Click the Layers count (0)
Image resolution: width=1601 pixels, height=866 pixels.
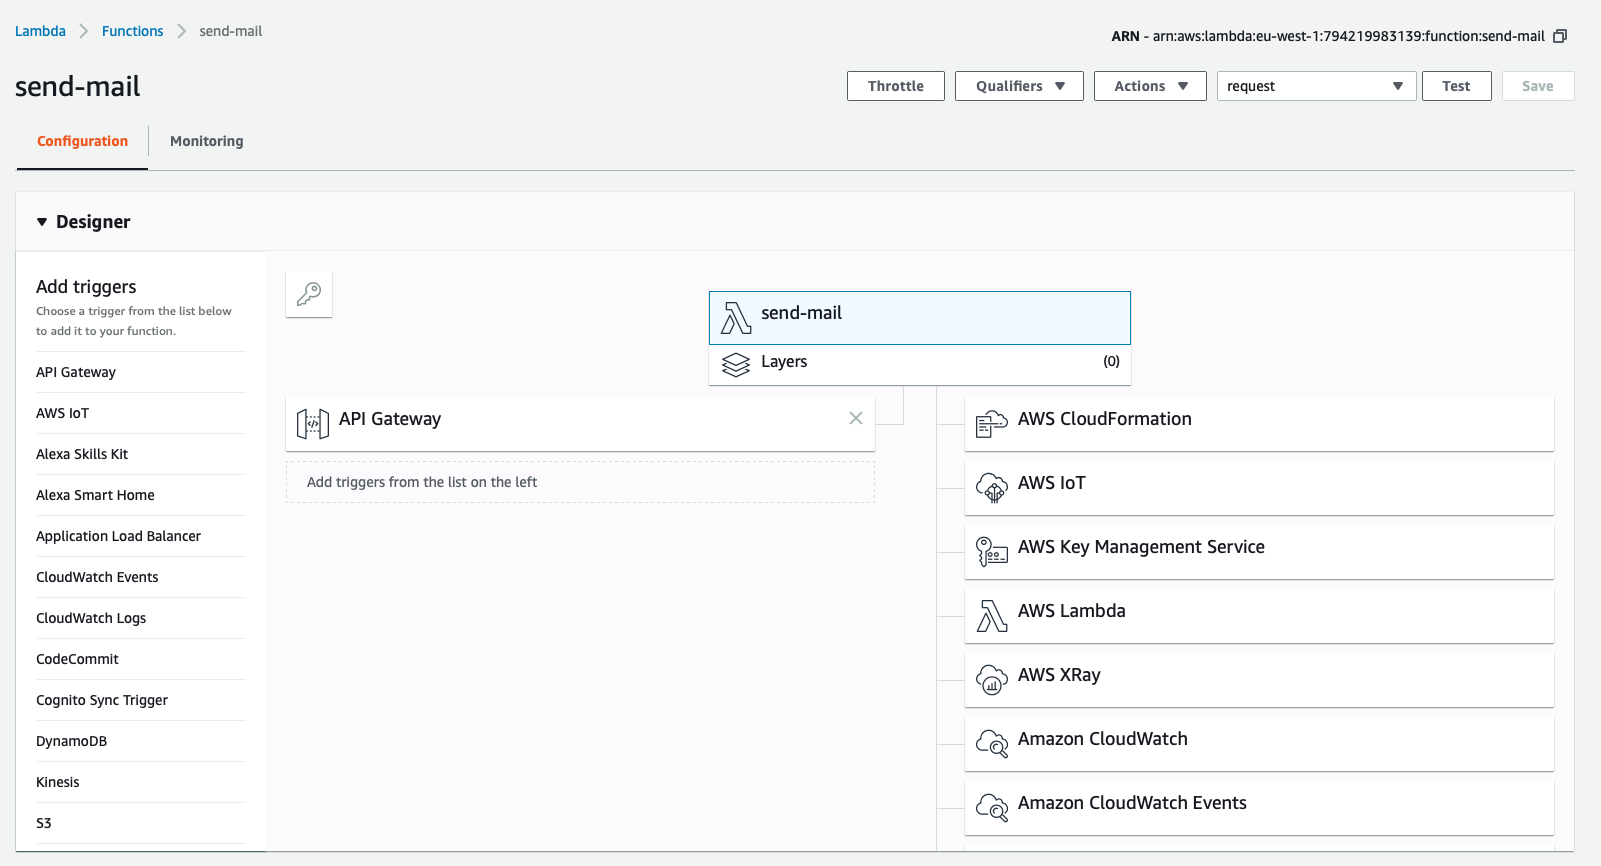click(x=1111, y=361)
